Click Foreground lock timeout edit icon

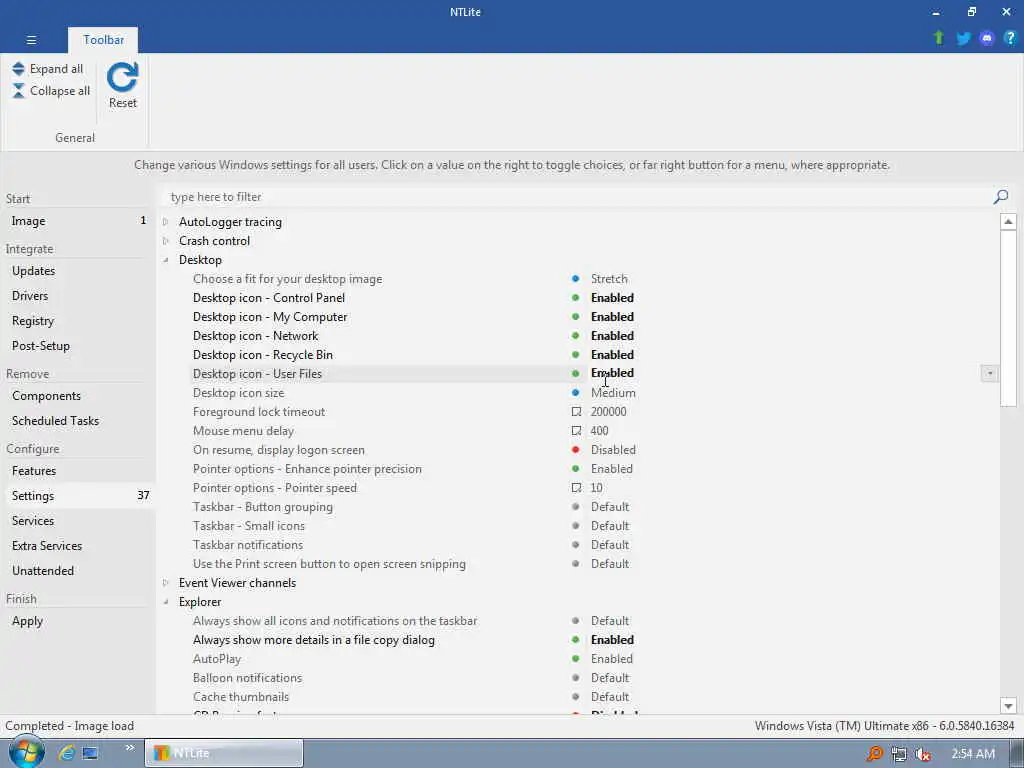click(x=576, y=412)
